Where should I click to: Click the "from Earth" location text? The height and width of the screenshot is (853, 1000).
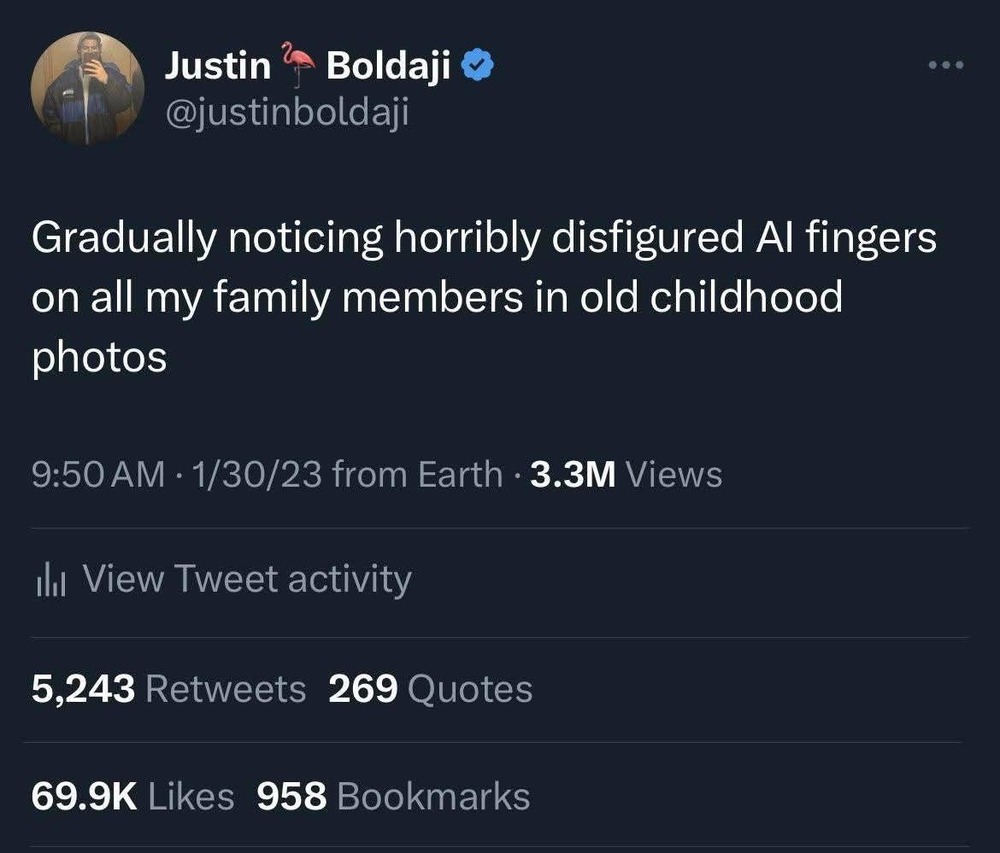[417, 474]
